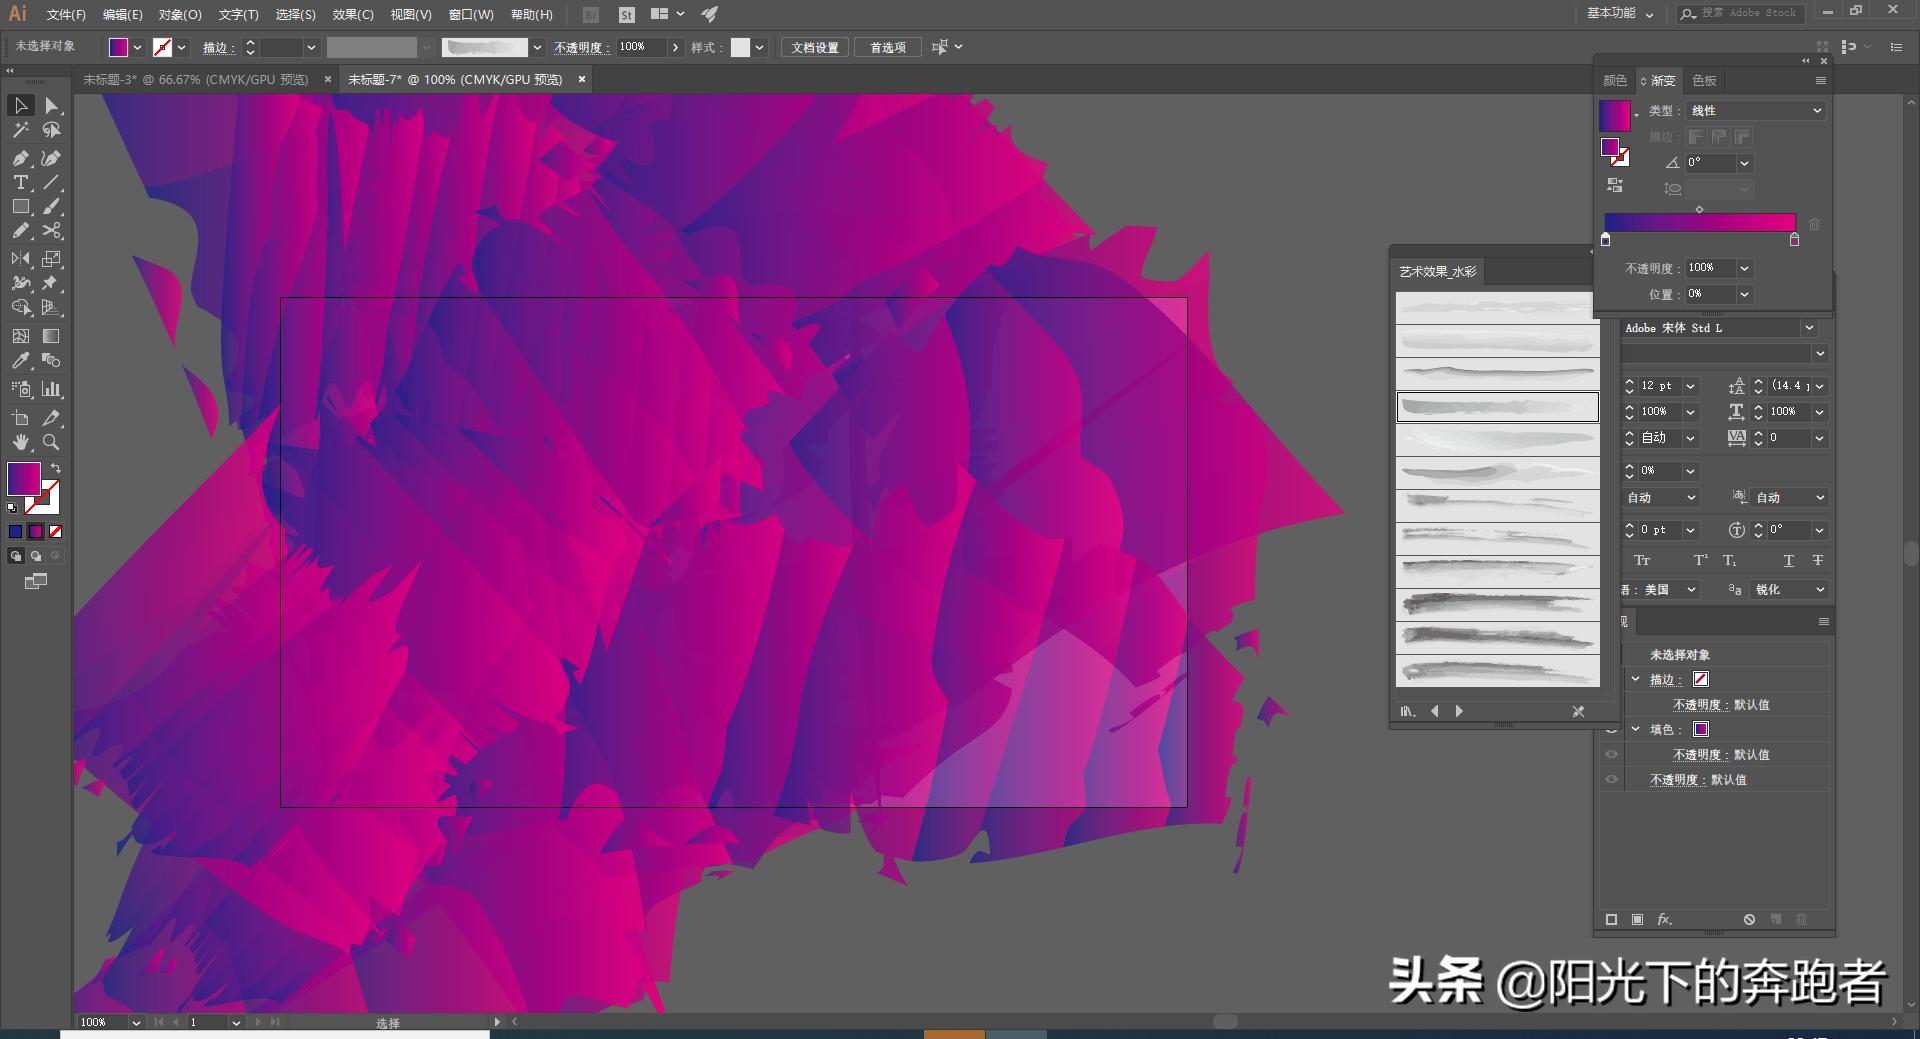
Task: Click the purple gradient stop on the gradient slider
Action: 1606,239
